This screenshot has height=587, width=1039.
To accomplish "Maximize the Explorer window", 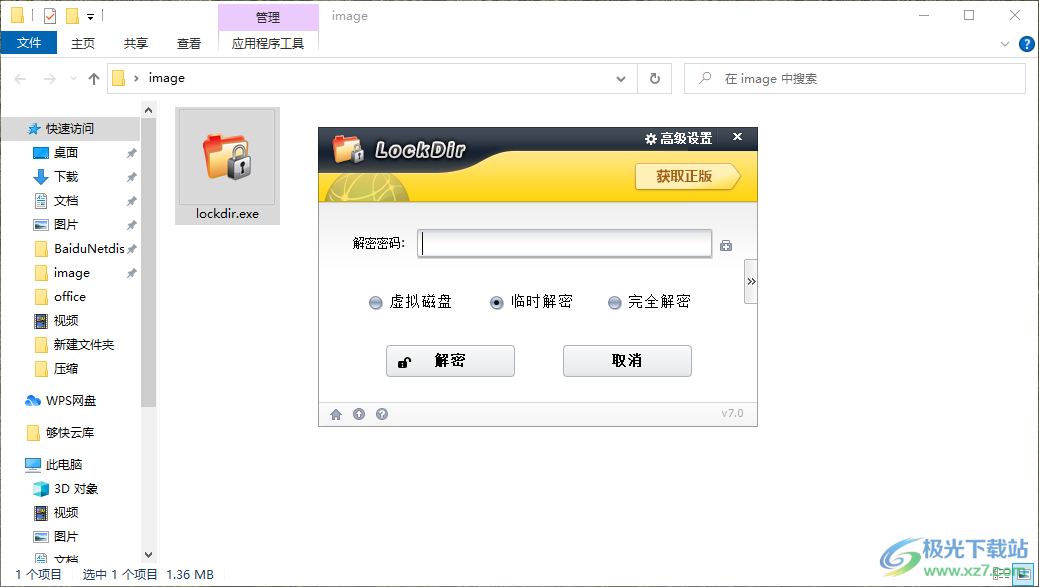I will pos(969,15).
